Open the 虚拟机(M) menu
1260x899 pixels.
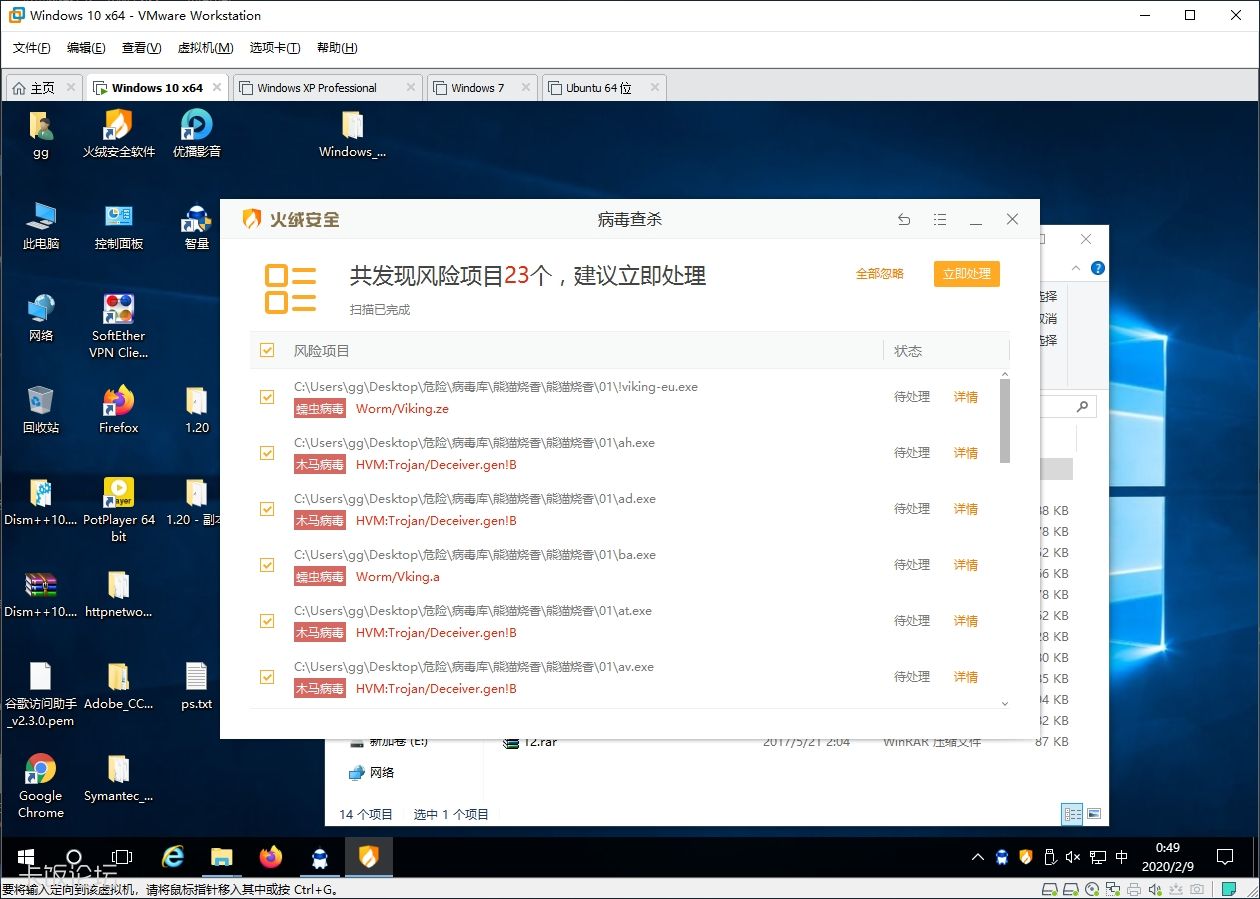coord(205,48)
